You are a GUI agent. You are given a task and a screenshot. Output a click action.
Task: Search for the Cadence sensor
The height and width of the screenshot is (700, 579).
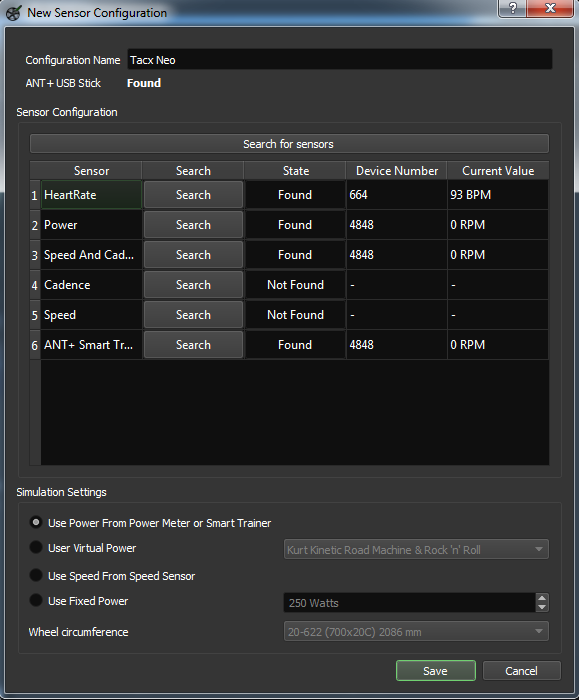[x=193, y=285]
